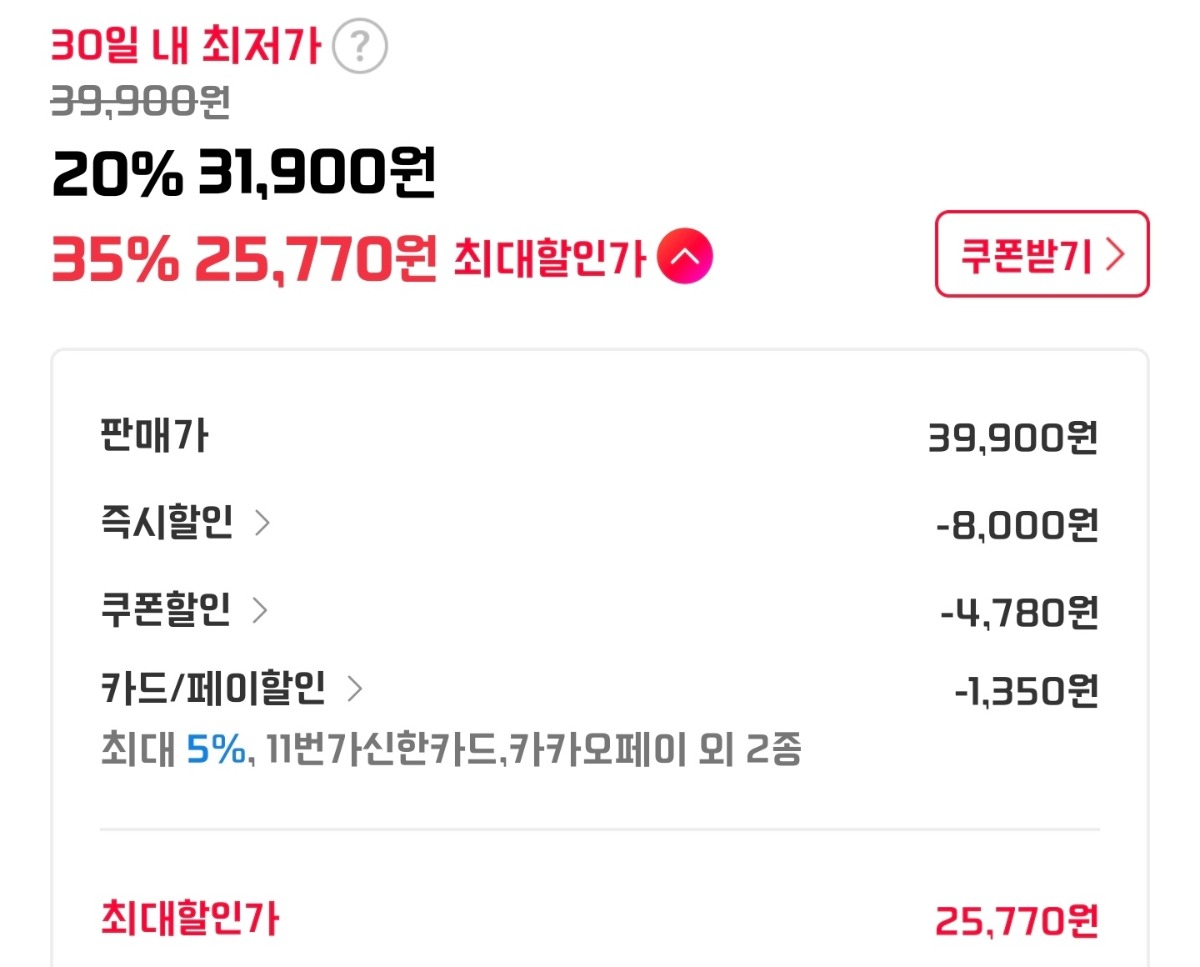The width and height of the screenshot is (1200, 967).
Task: Select the 카드/페이할인 label text
Action: [x=212, y=688]
